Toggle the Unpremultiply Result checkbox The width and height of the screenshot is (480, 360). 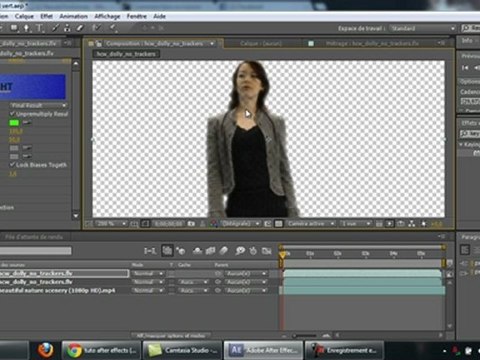pos(12,114)
